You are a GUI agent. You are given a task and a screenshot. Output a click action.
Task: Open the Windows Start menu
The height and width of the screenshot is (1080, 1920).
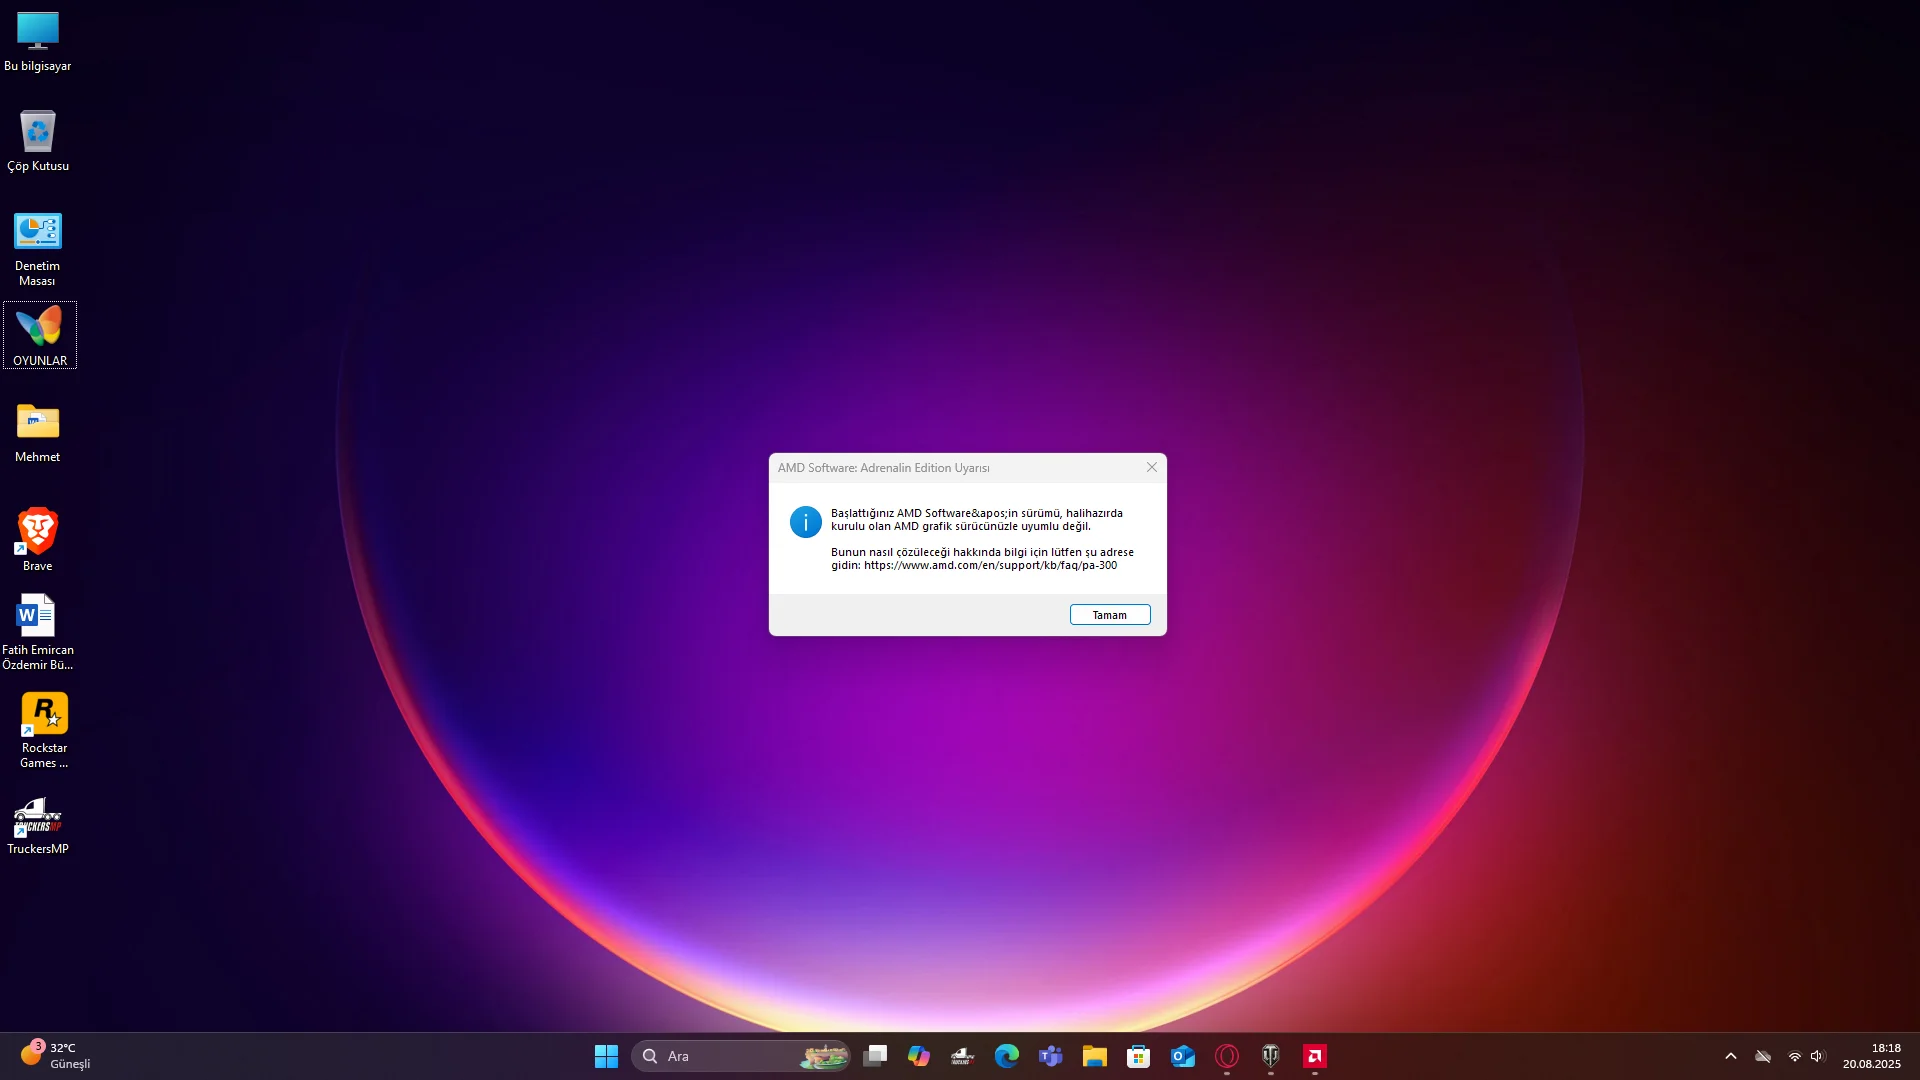point(606,1056)
